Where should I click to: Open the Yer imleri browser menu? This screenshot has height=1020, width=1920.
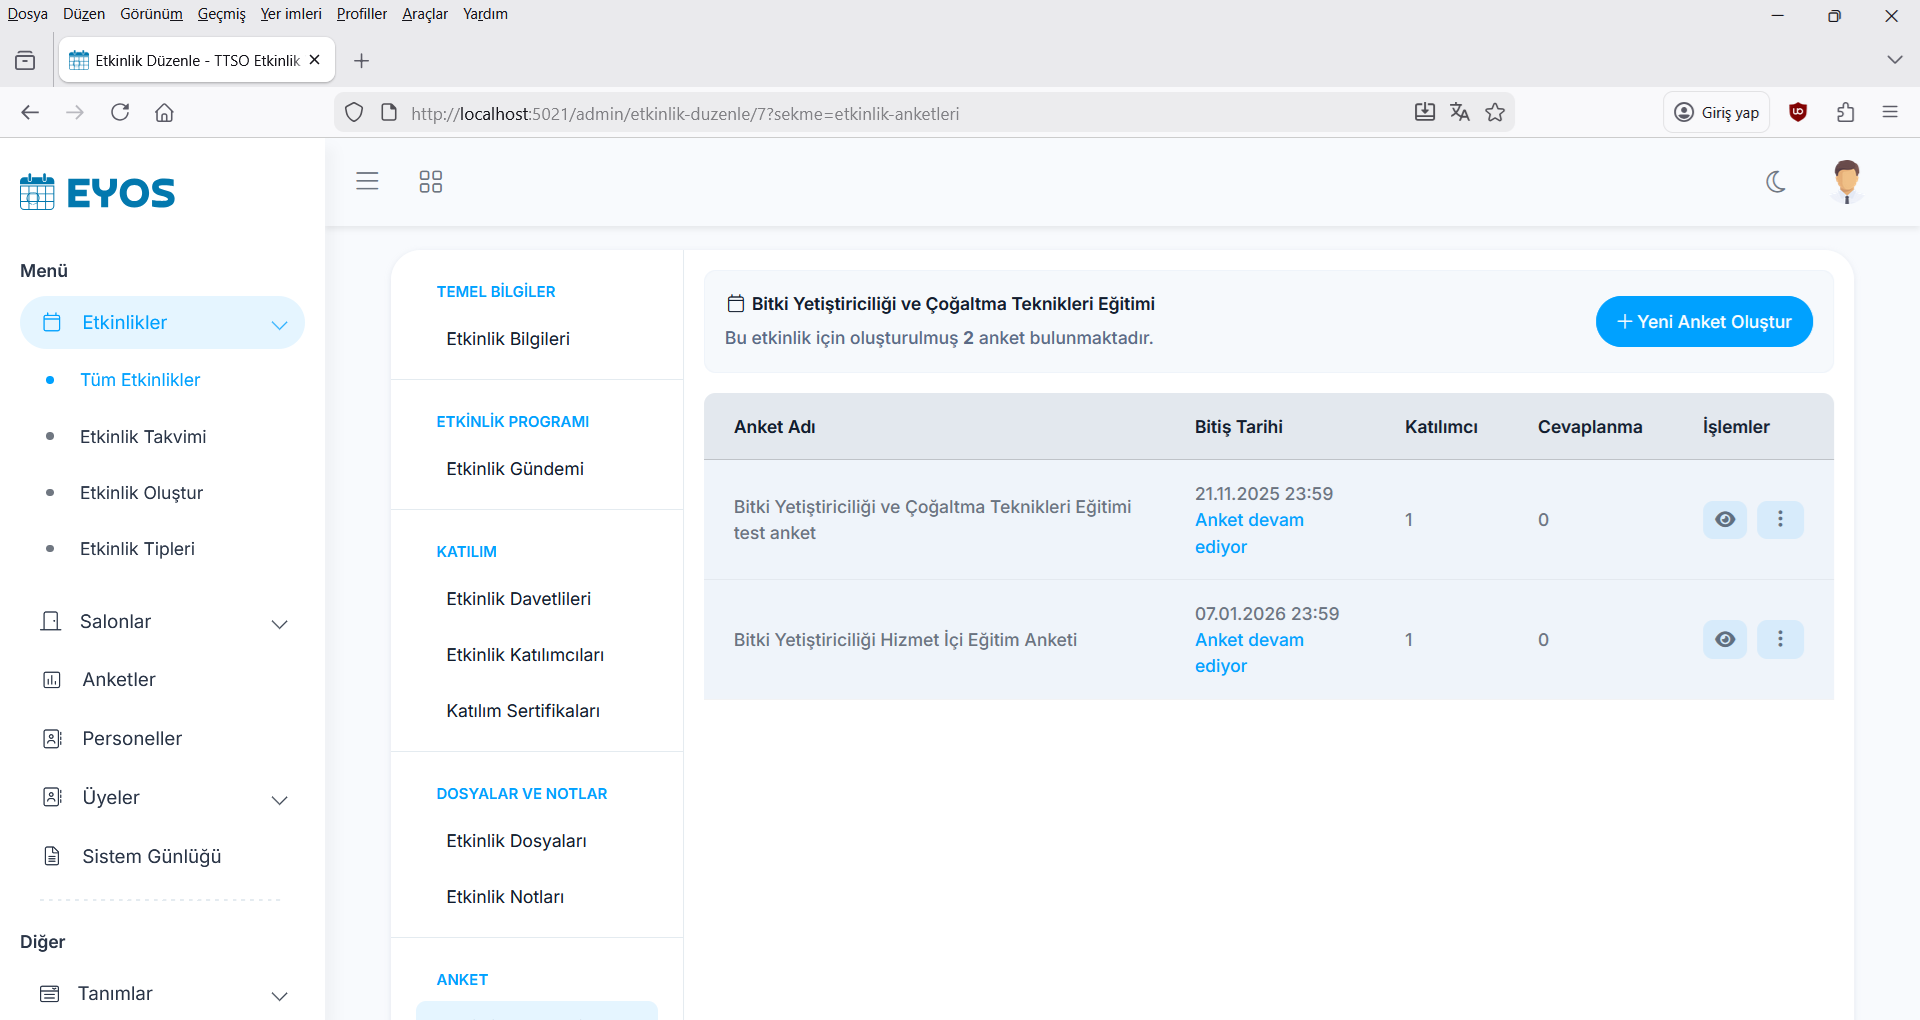(290, 14)
